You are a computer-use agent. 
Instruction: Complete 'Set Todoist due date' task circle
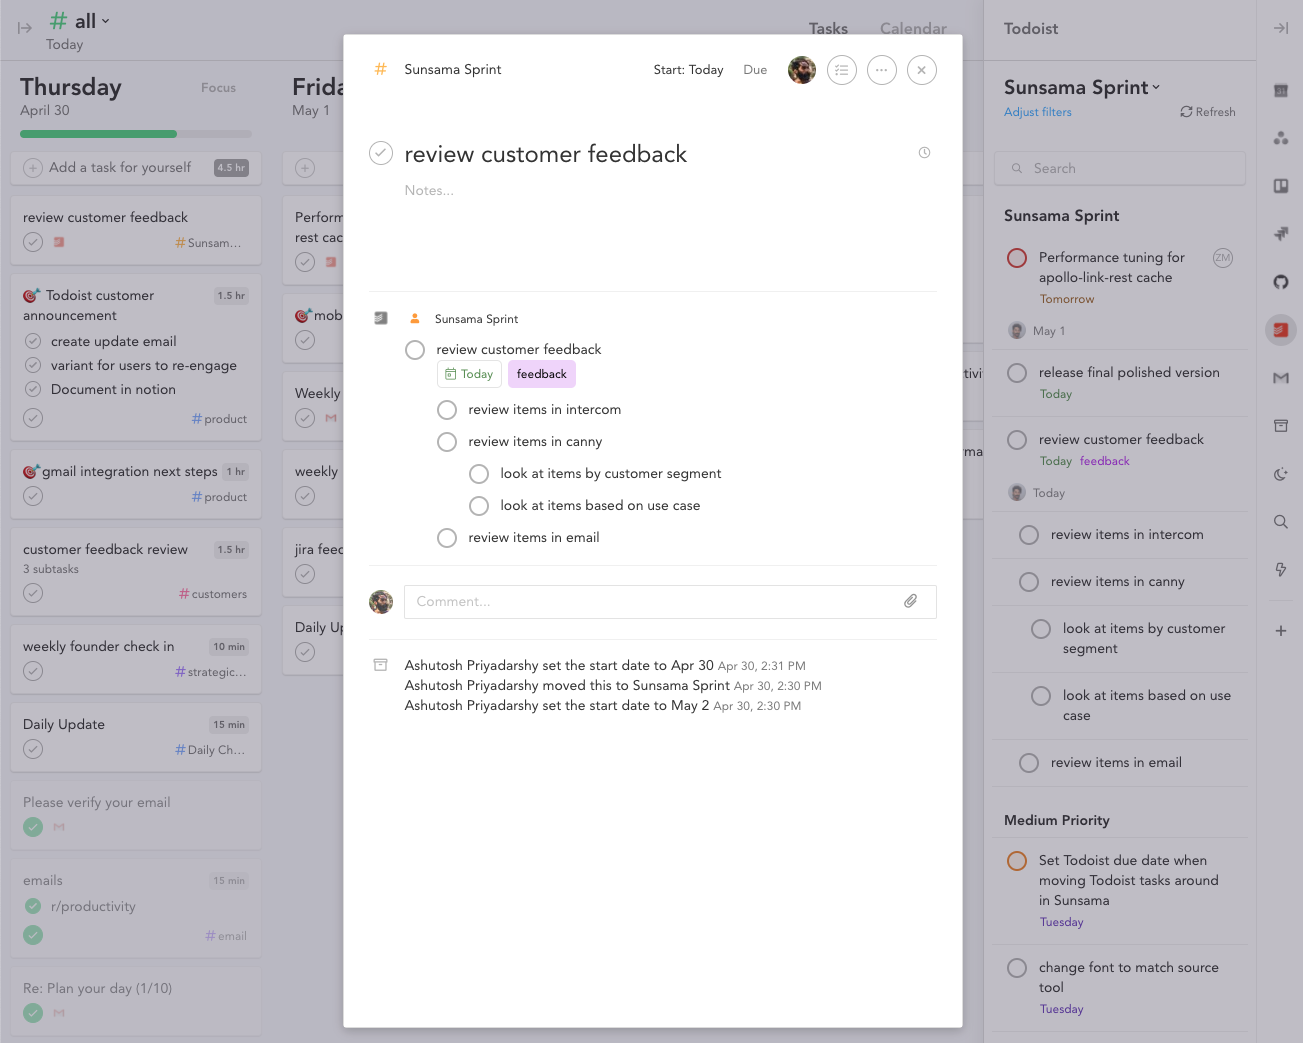pyautogui.click(x=1017, y=861)
